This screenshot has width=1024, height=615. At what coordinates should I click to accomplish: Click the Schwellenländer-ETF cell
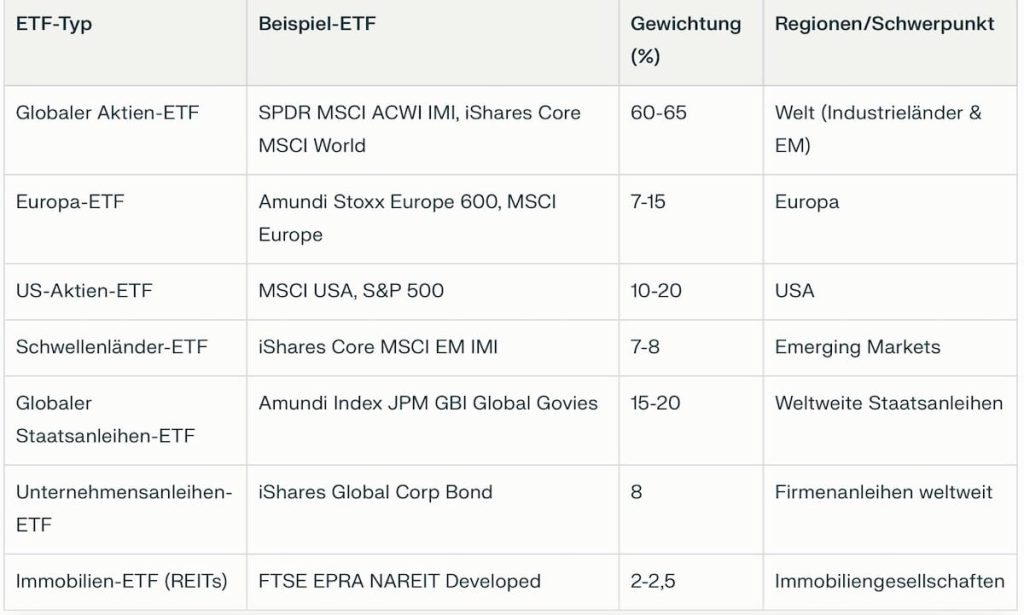pos(112,347)
